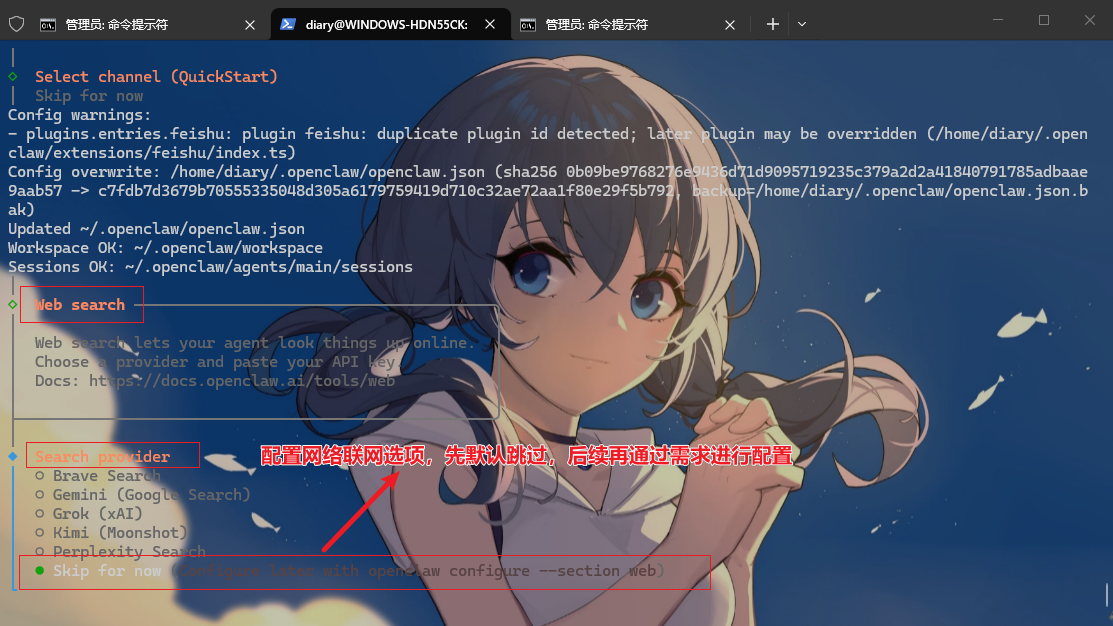Close the terminal window
Viewport: 1113px width, 626px height.
(x=1090, y=20)
